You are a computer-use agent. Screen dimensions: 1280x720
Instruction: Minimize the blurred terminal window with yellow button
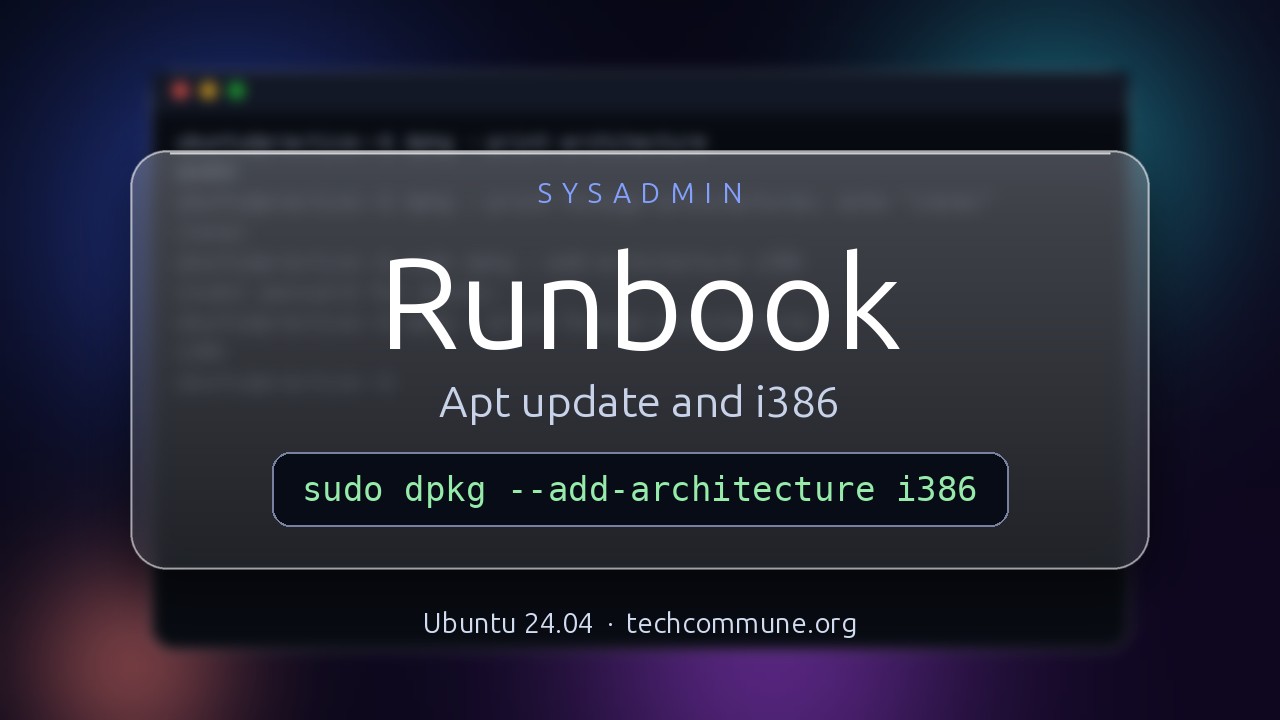[x=208, y=91]
